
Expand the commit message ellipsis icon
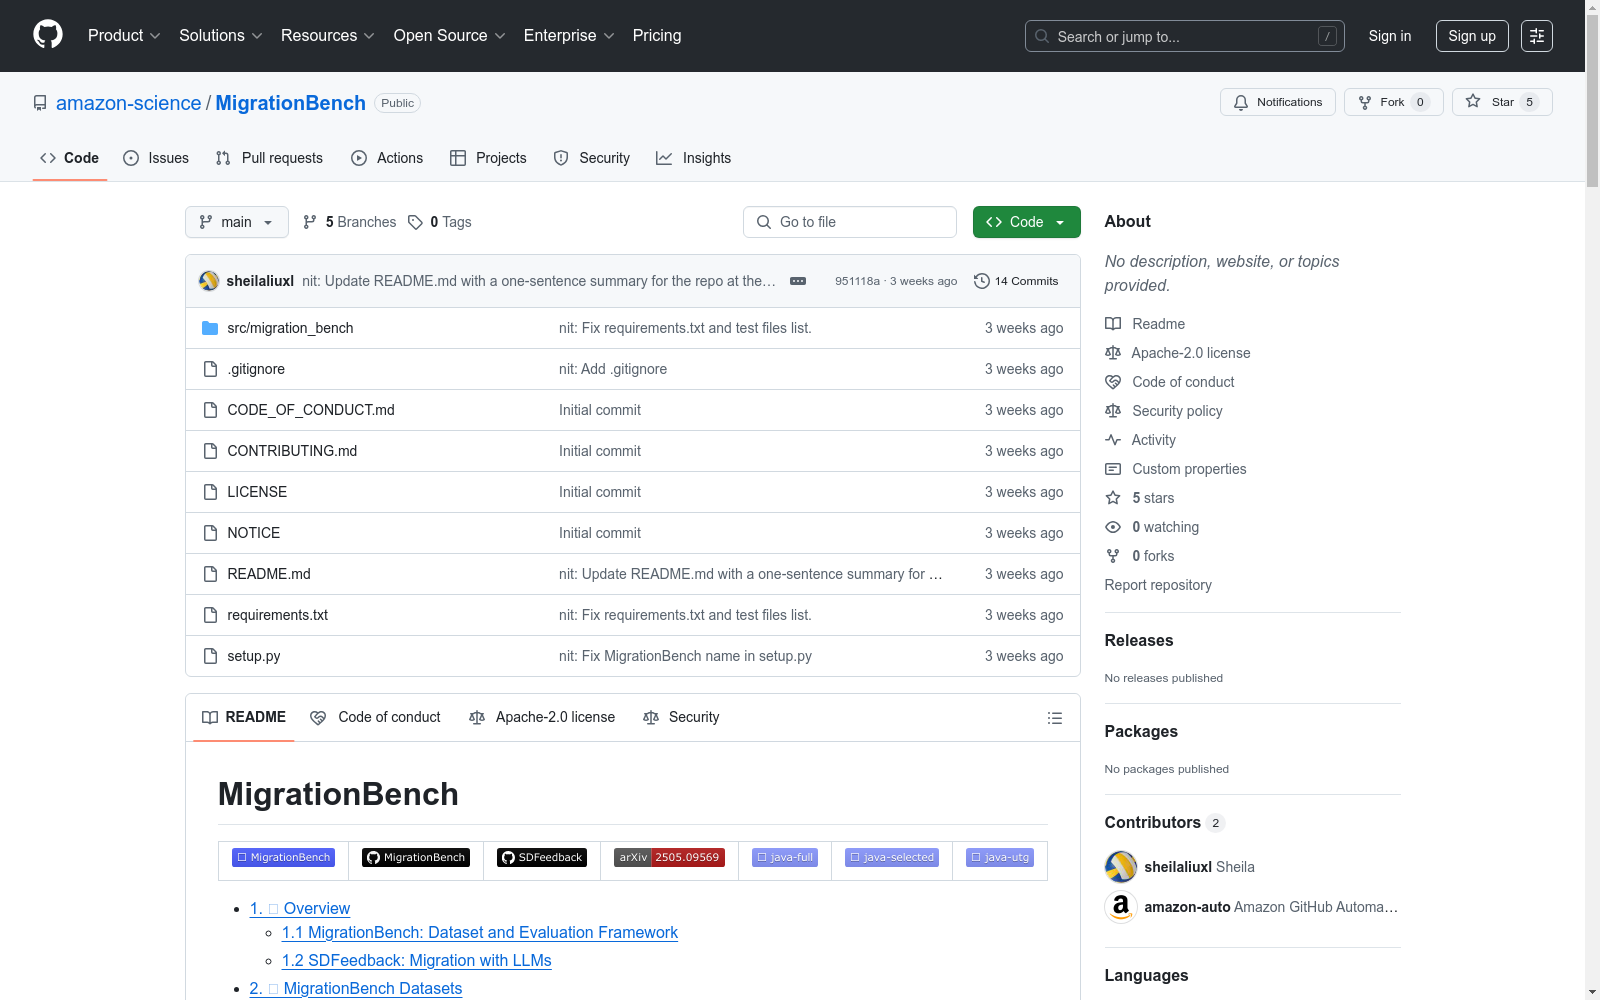798,281
